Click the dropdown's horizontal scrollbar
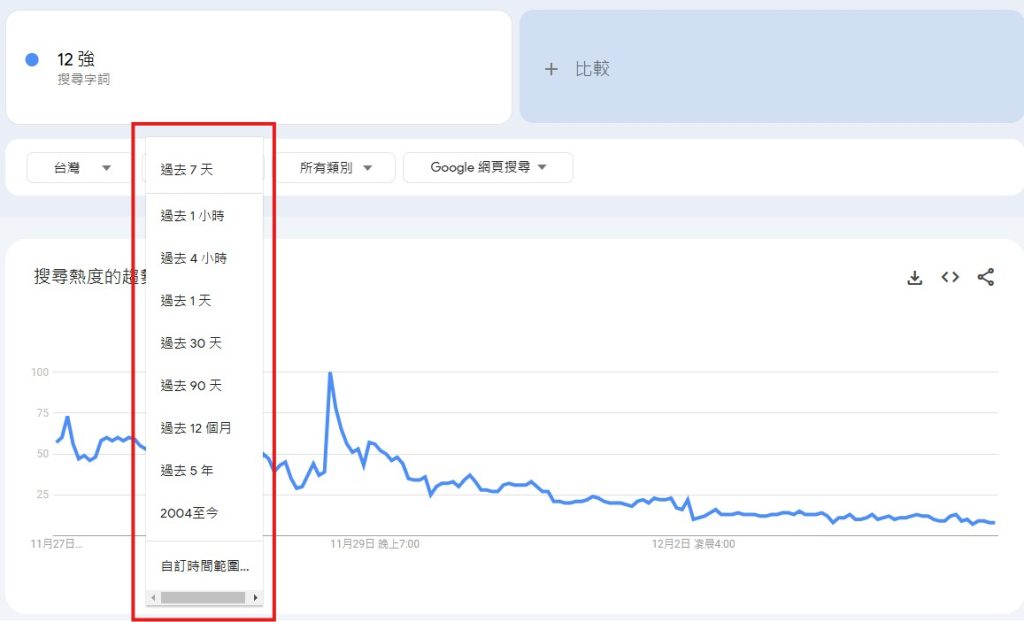Viewport: 1024px width, 622px height. (x=203, y=597)
